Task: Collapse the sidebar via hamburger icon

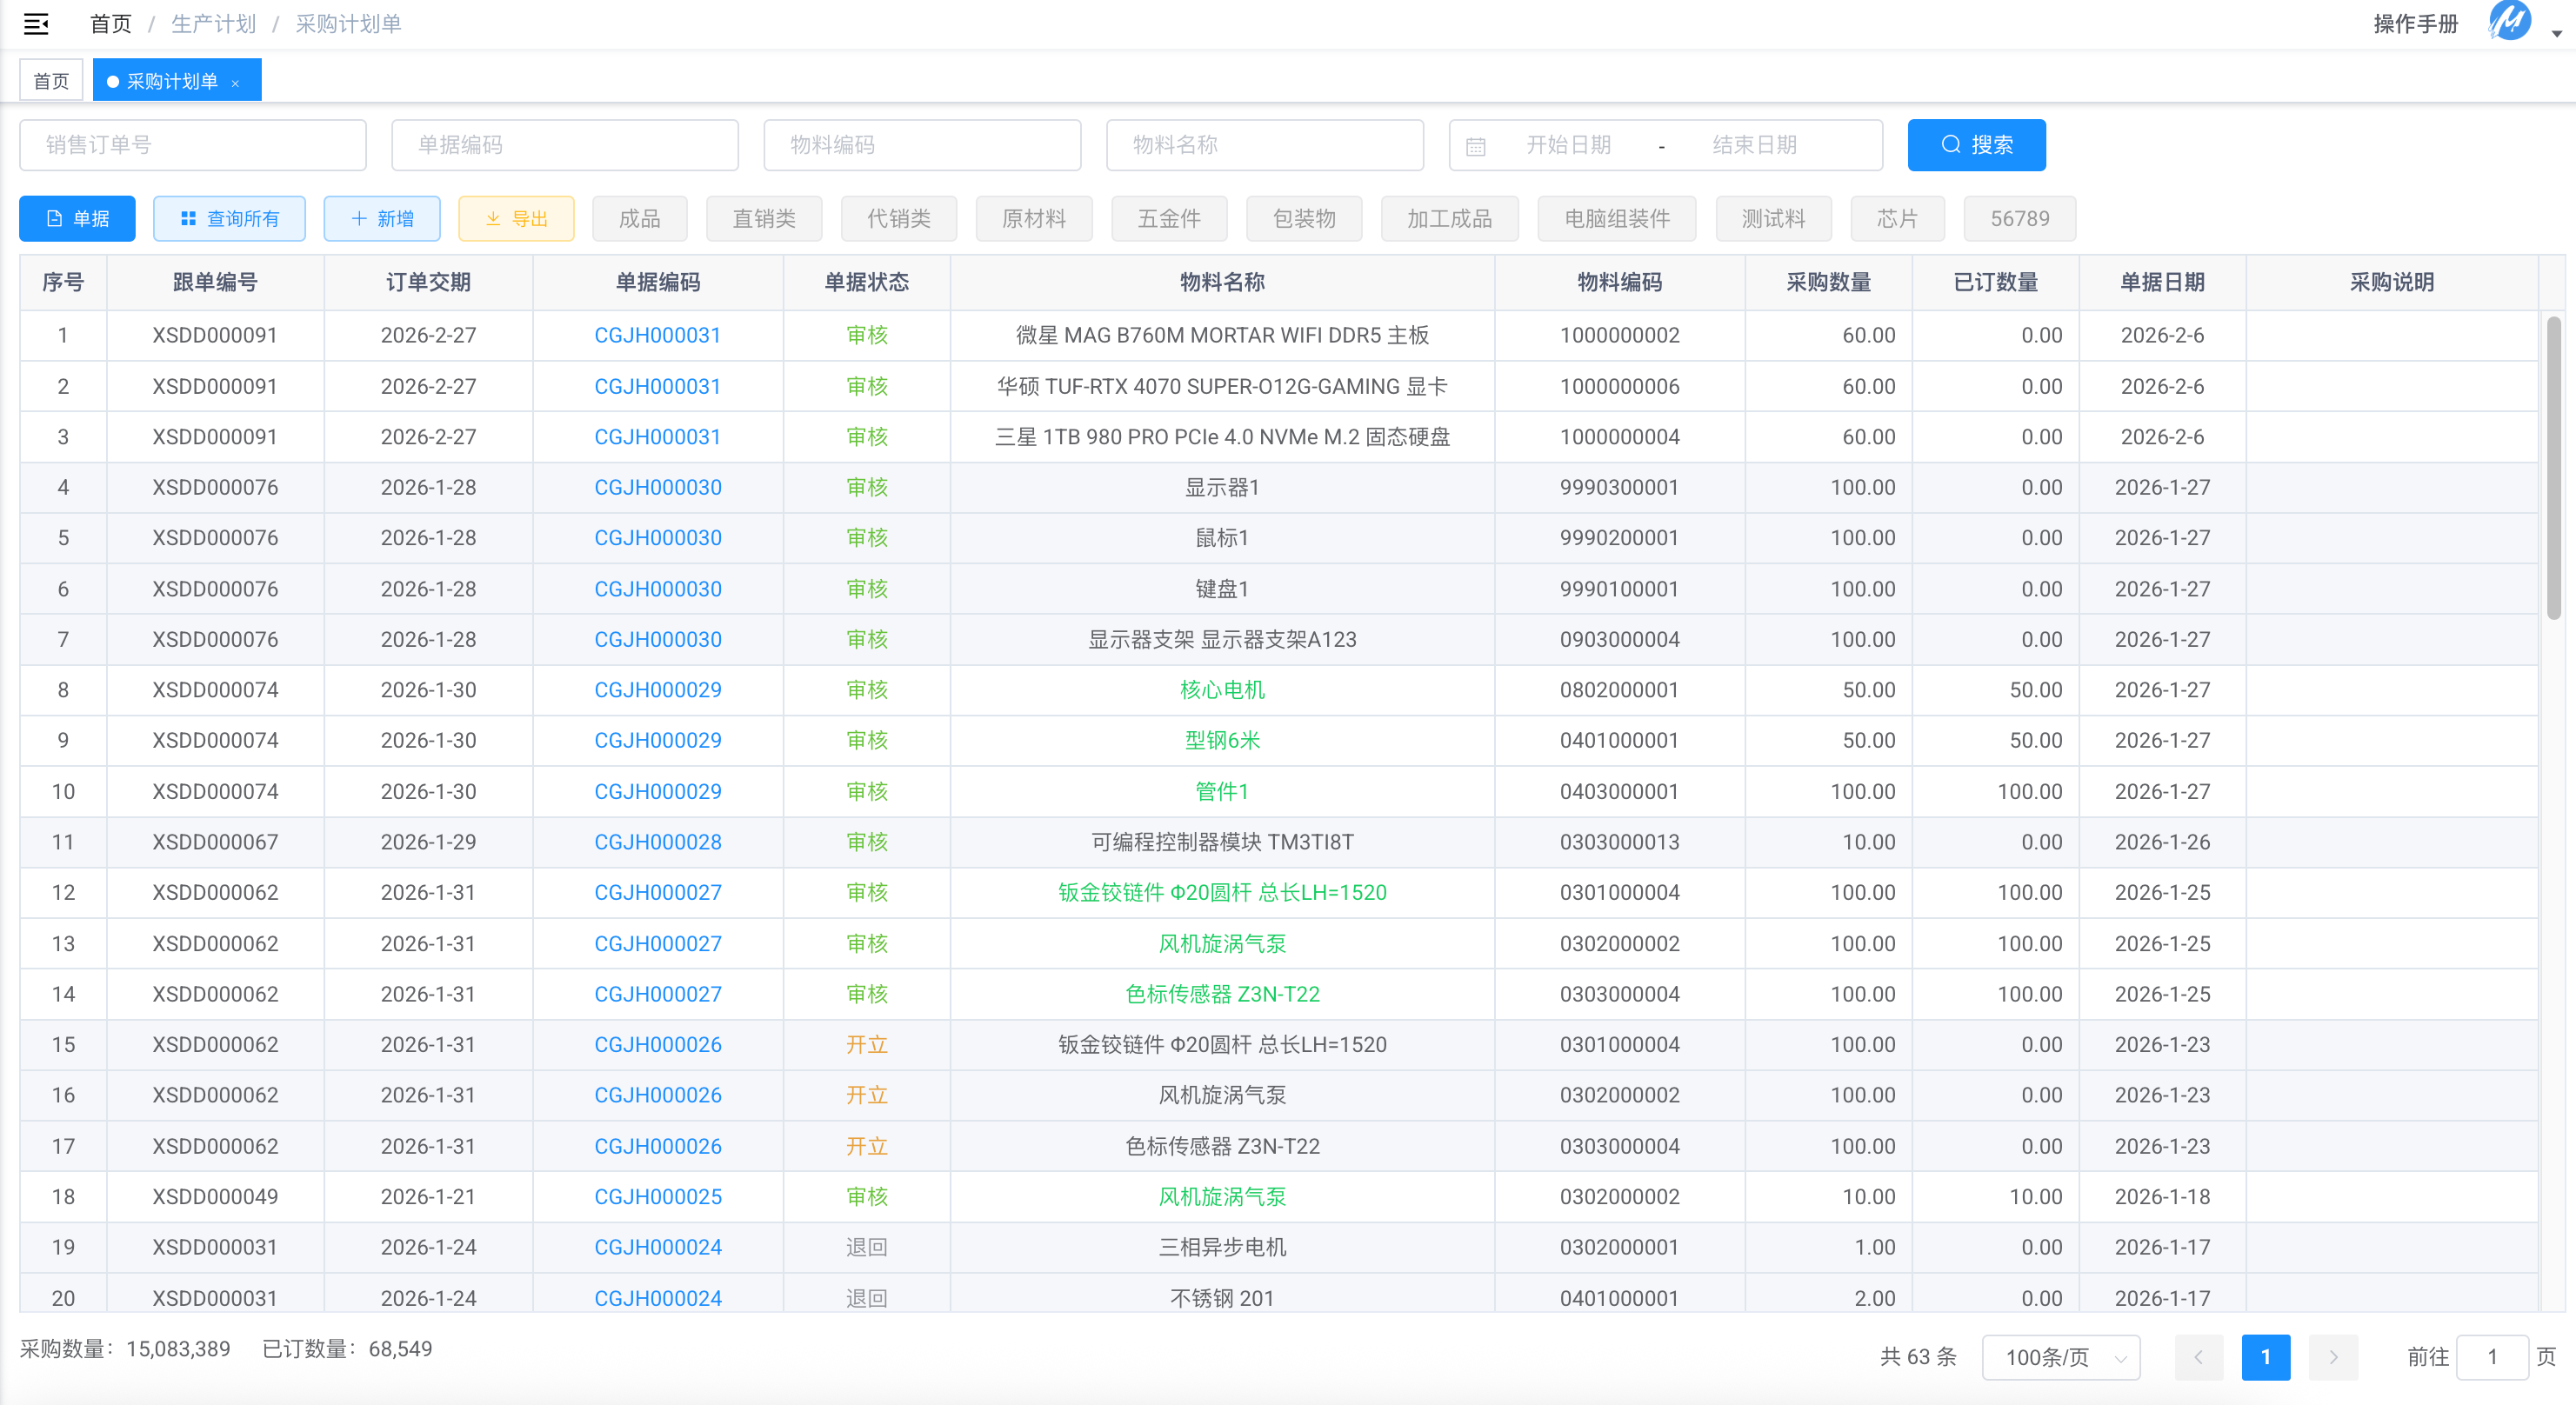Action: pos(36,24)
